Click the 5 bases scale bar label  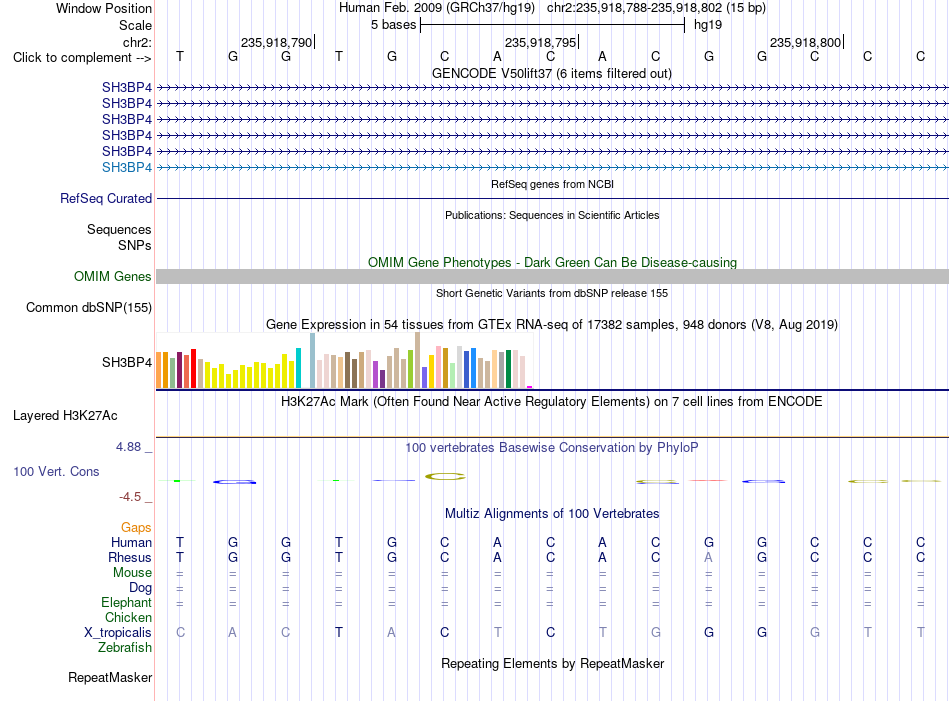click(x=393, y=25)
